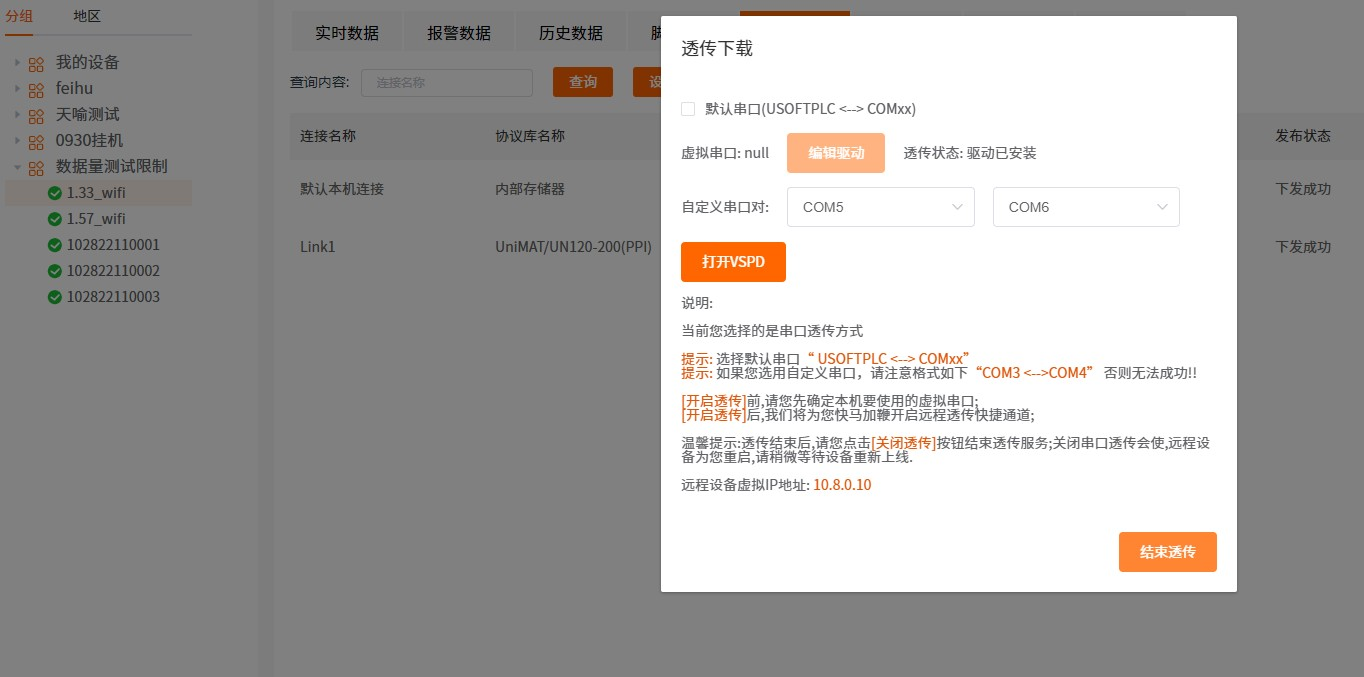Click the 发布状态 column header
This screenshot has height=677, width=1364.
pyautogui.click(x=1303, y=136)
